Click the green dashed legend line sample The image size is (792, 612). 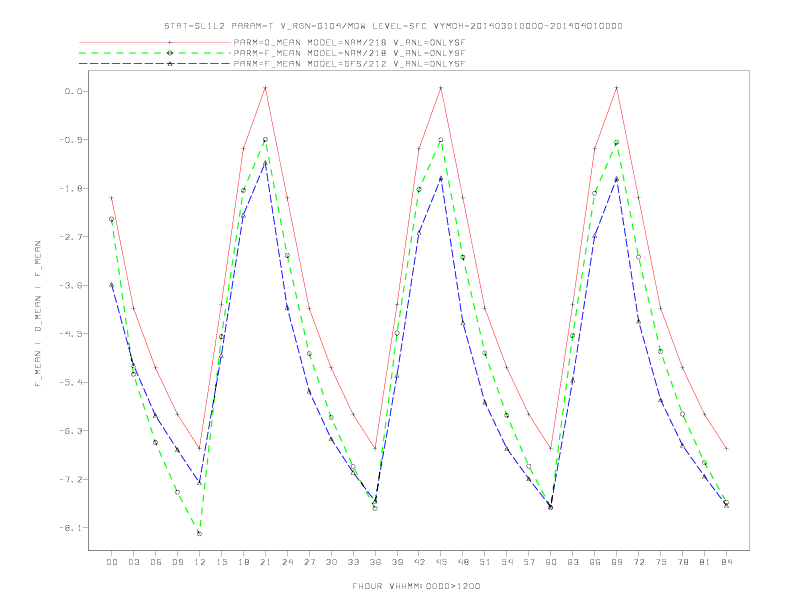point(155,53)
